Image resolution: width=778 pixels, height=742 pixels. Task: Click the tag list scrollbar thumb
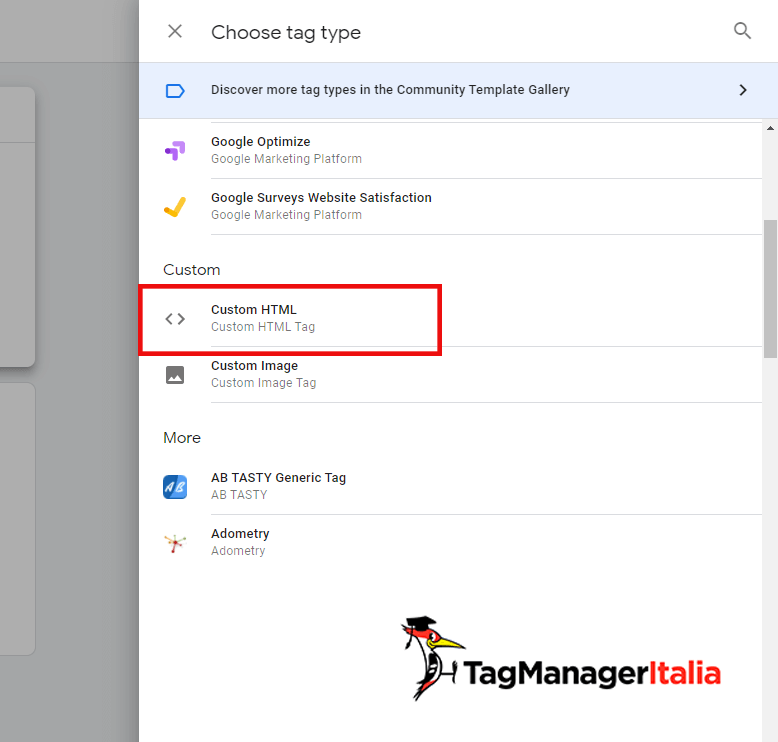click(x=770, y=289)
